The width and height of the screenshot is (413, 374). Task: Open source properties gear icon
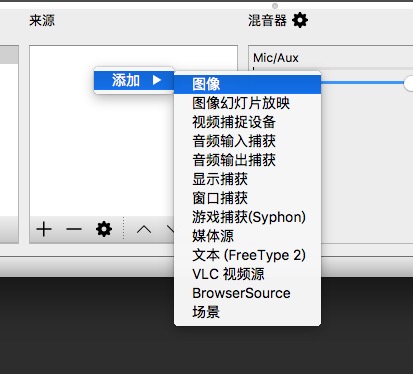tap(104, 229)
